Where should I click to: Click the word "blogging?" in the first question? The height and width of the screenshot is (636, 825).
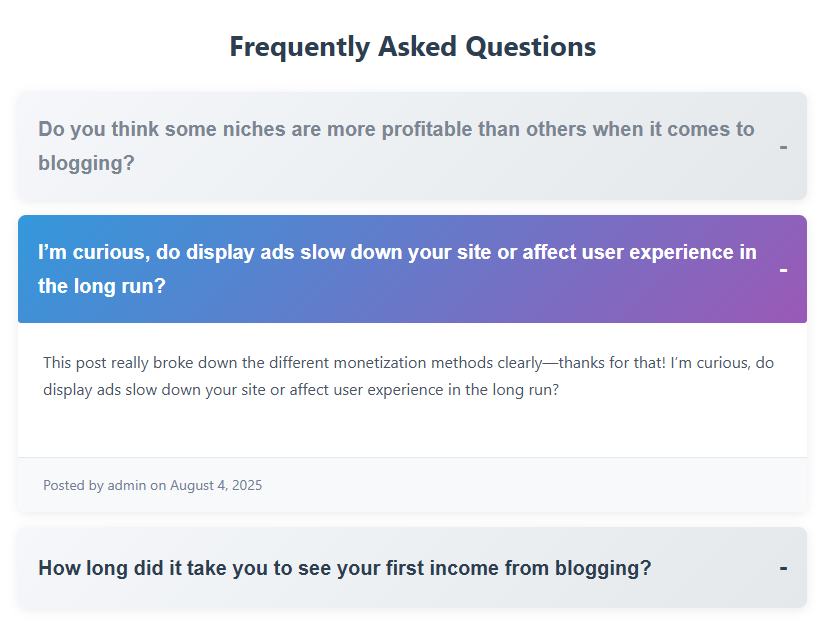(x=86, y=163)
